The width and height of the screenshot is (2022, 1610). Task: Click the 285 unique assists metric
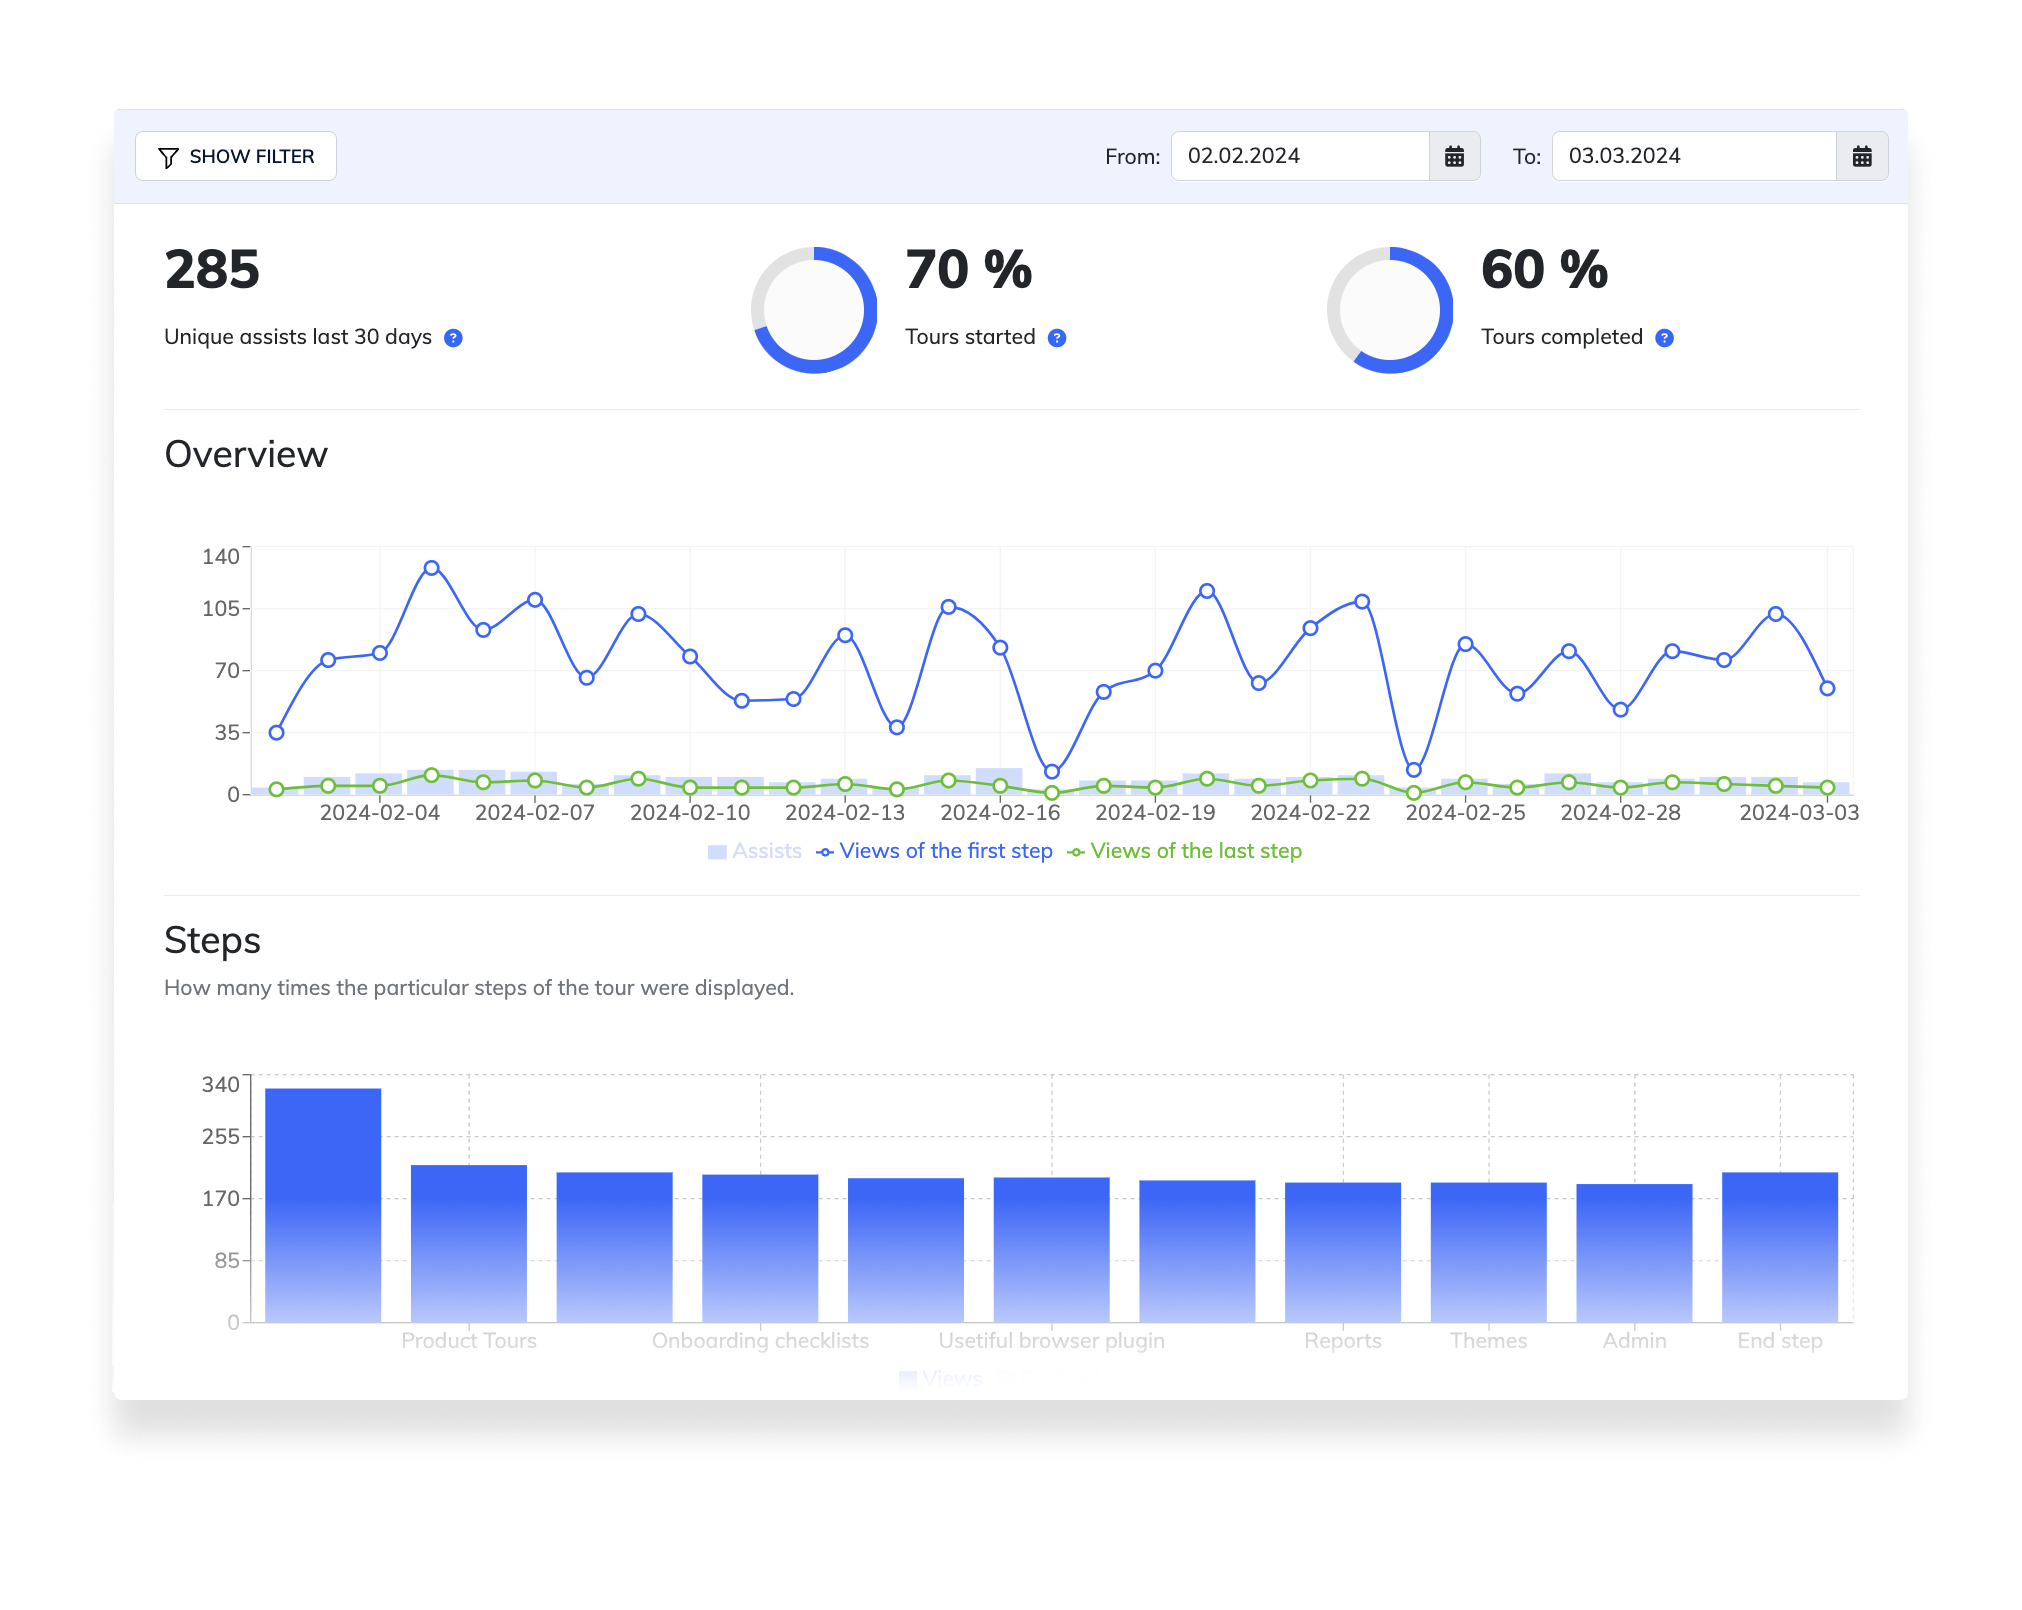click(x=212, y=268)
